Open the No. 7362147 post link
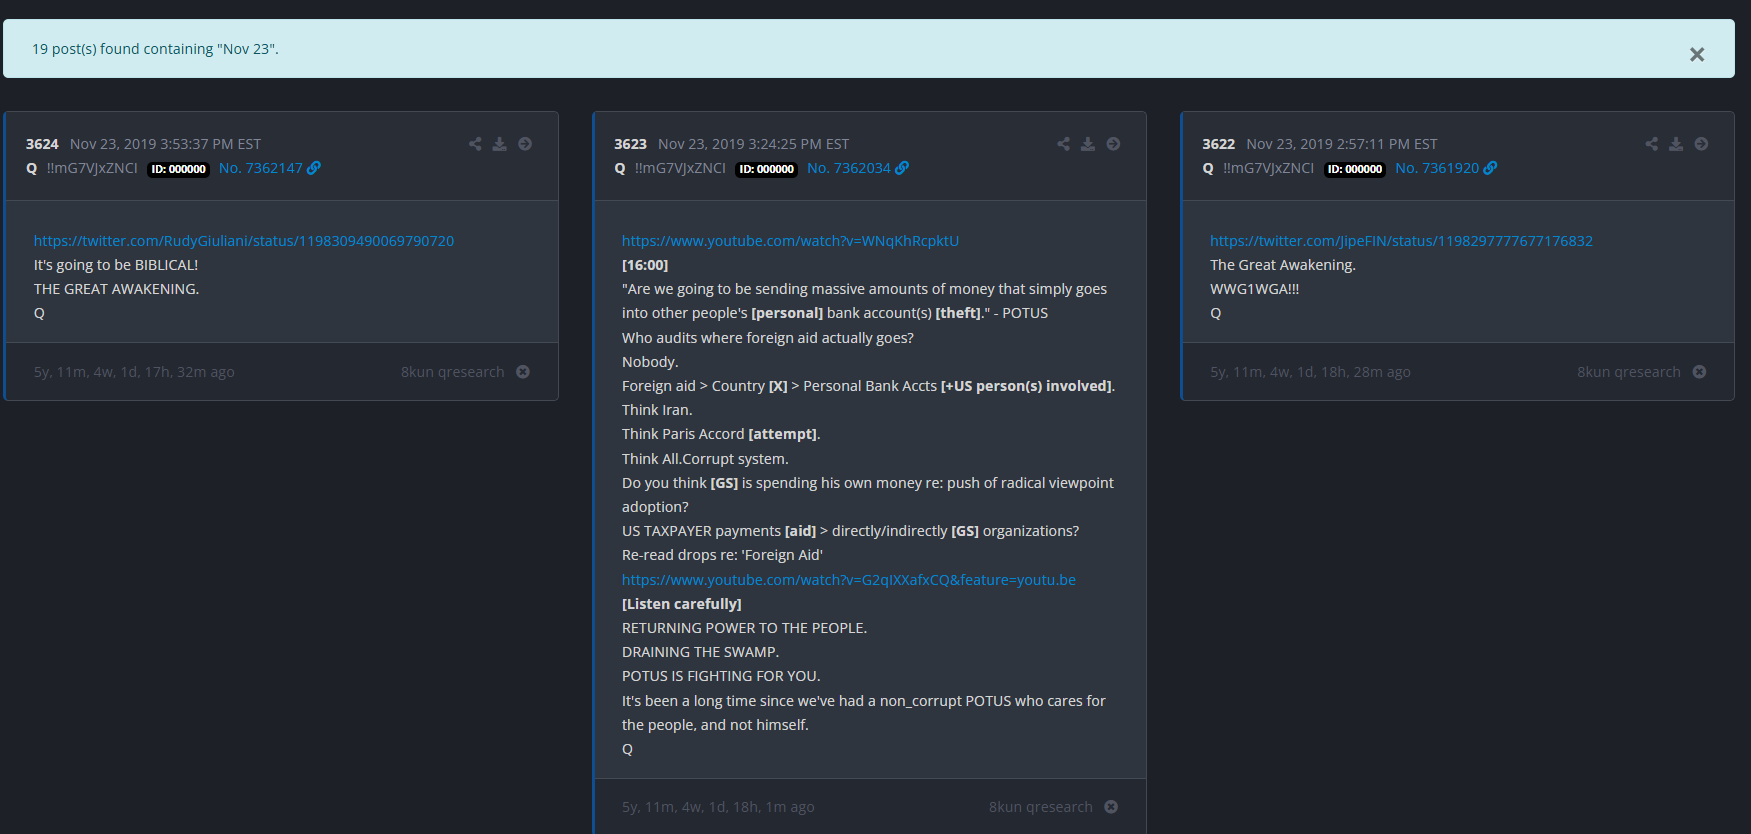The width and height of the screenshot is (1751, 834). click(269, 168)
